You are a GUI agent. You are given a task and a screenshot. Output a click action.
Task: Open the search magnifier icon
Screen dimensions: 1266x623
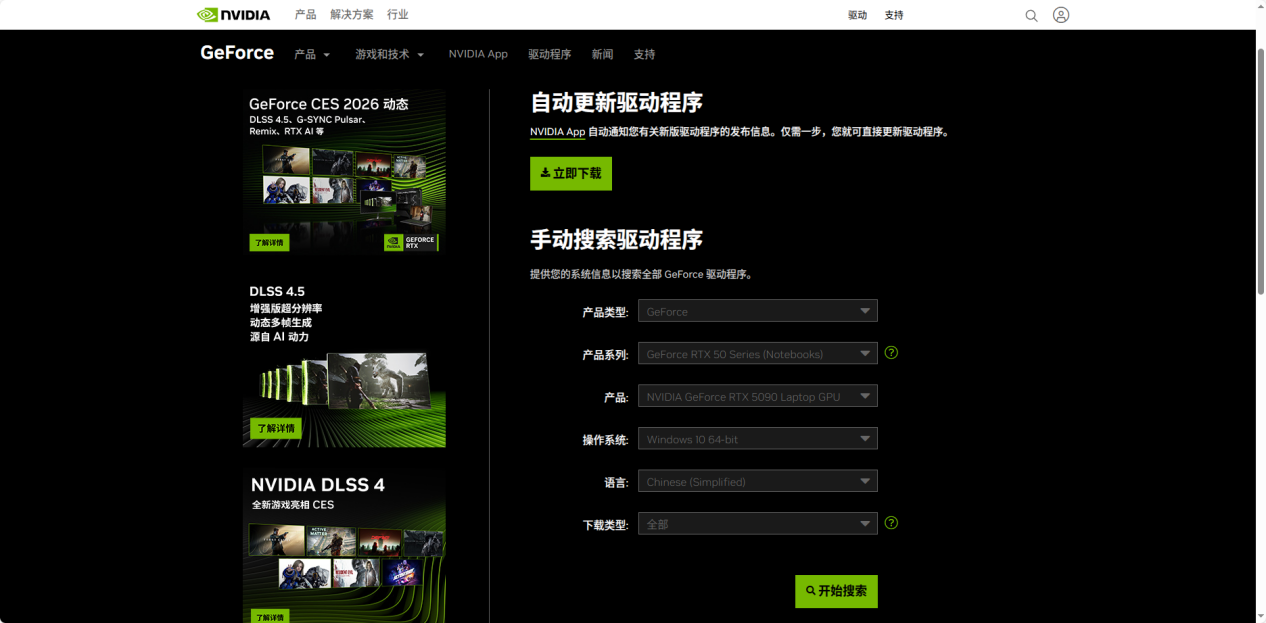tap(1031, 15)
